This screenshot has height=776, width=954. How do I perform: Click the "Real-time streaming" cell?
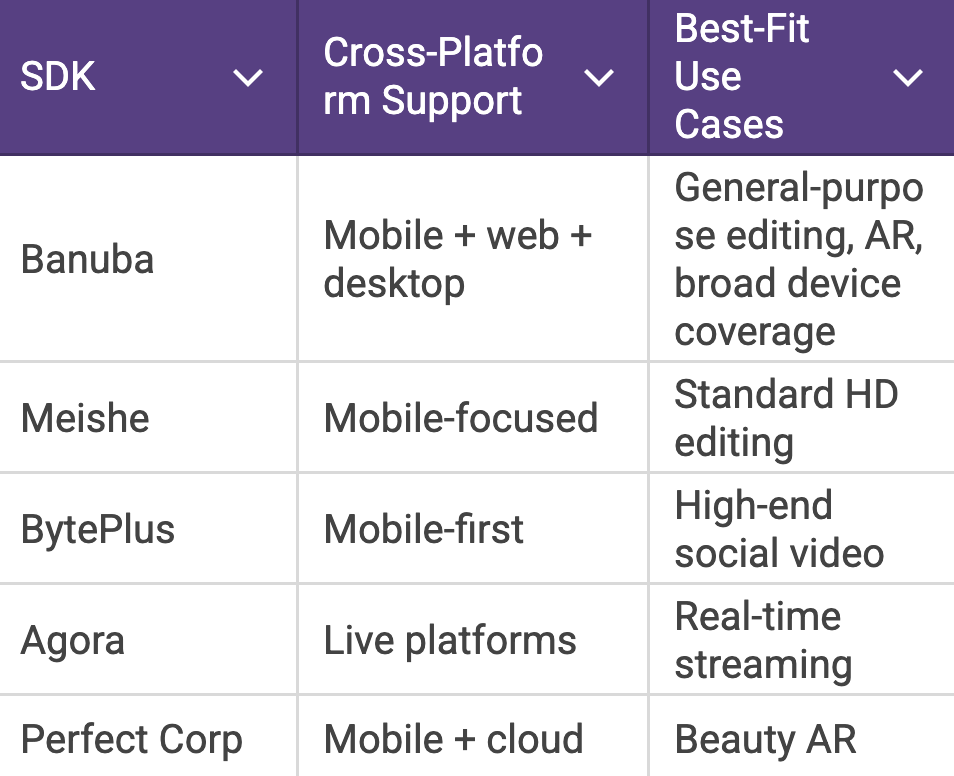[x=763, y=639]
